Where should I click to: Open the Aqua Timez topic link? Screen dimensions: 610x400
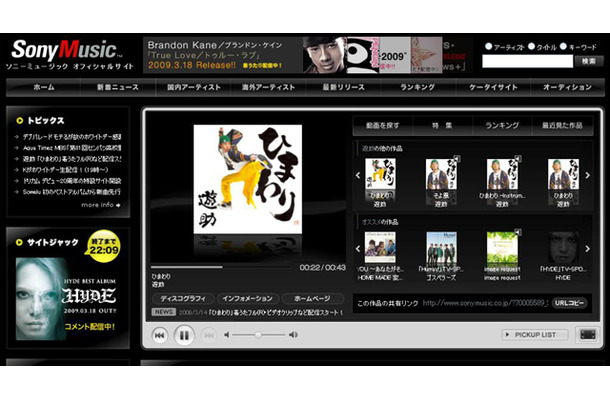click(72, 148)
